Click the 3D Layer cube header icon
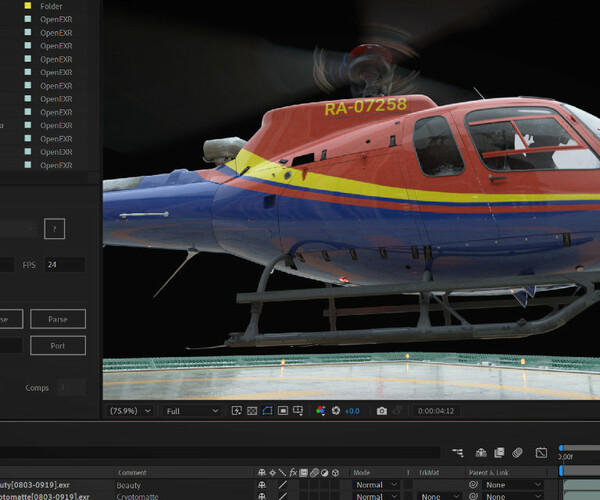The width and height of the screenshot is (600, 500). 335,473
